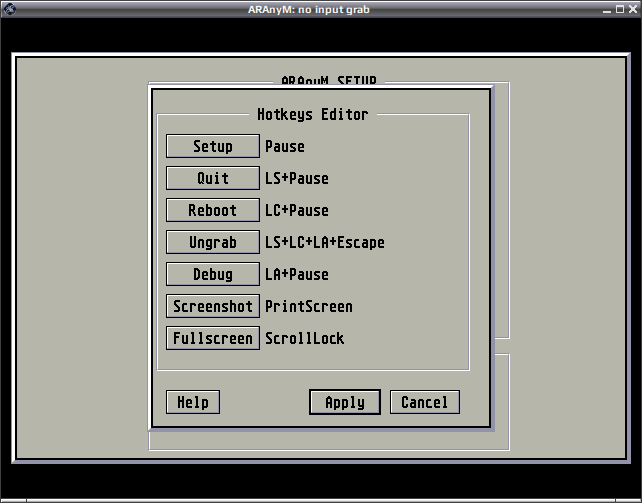This screenshot has width=642, height=503.
Task: Edit the Ungrab hotkey
Action: coord(212,242)
